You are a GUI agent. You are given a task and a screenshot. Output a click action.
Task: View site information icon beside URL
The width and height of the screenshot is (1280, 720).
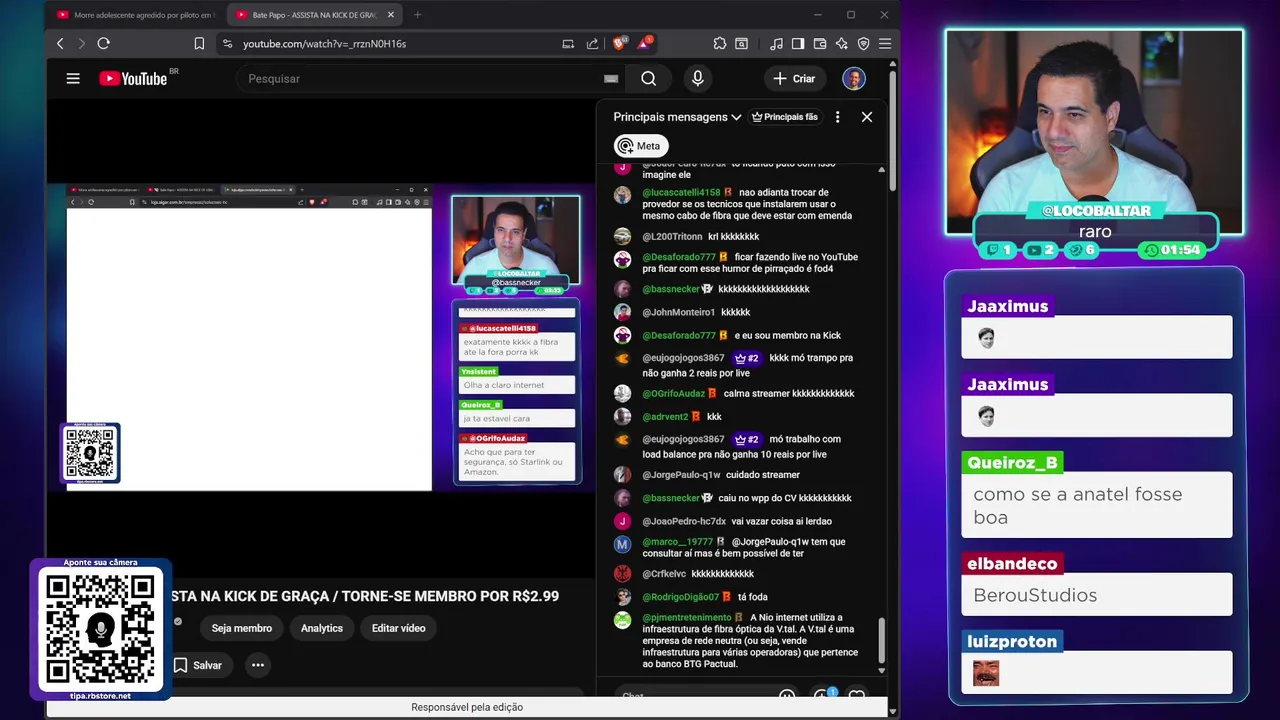coord(227,44)
